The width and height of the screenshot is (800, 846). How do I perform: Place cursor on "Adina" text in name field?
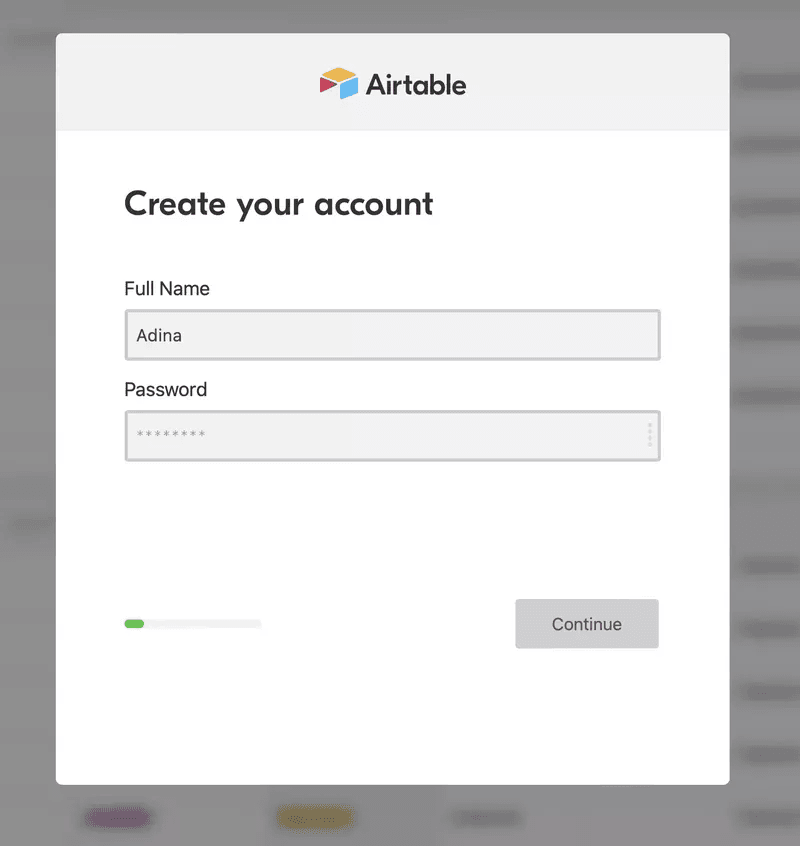(159, 335)
